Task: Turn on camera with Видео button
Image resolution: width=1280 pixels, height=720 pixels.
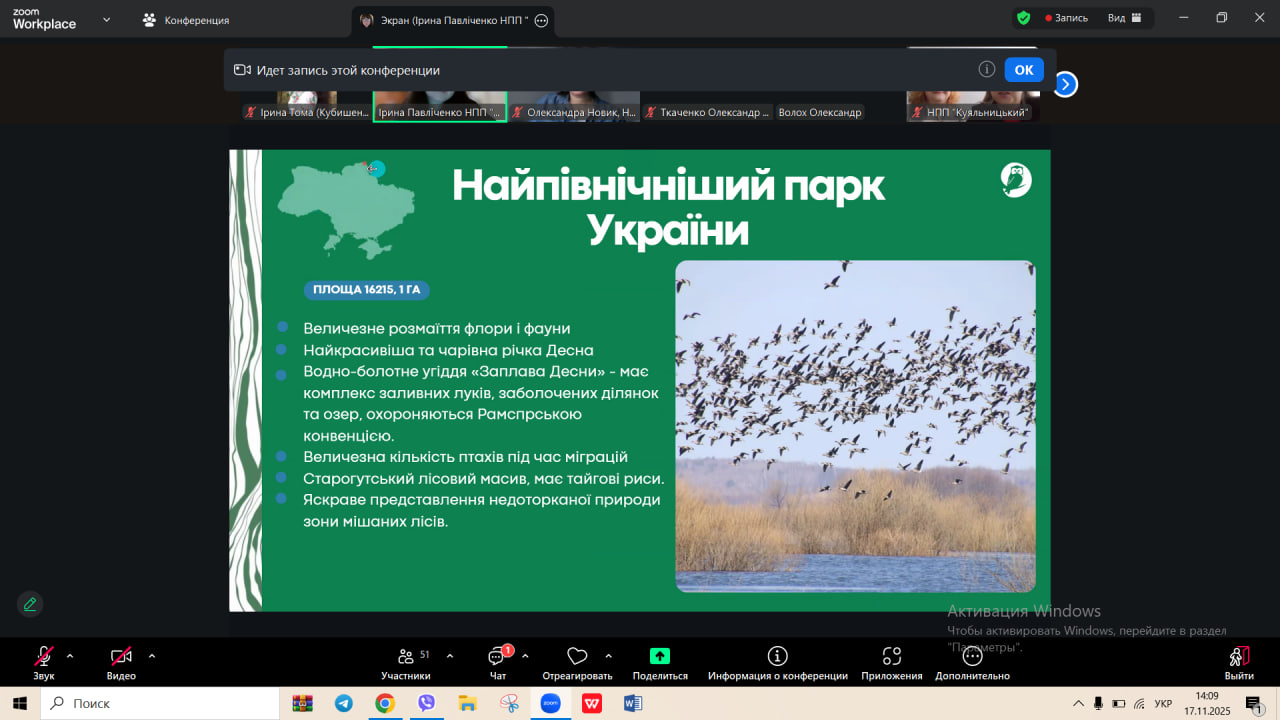Action: [121, 657]
